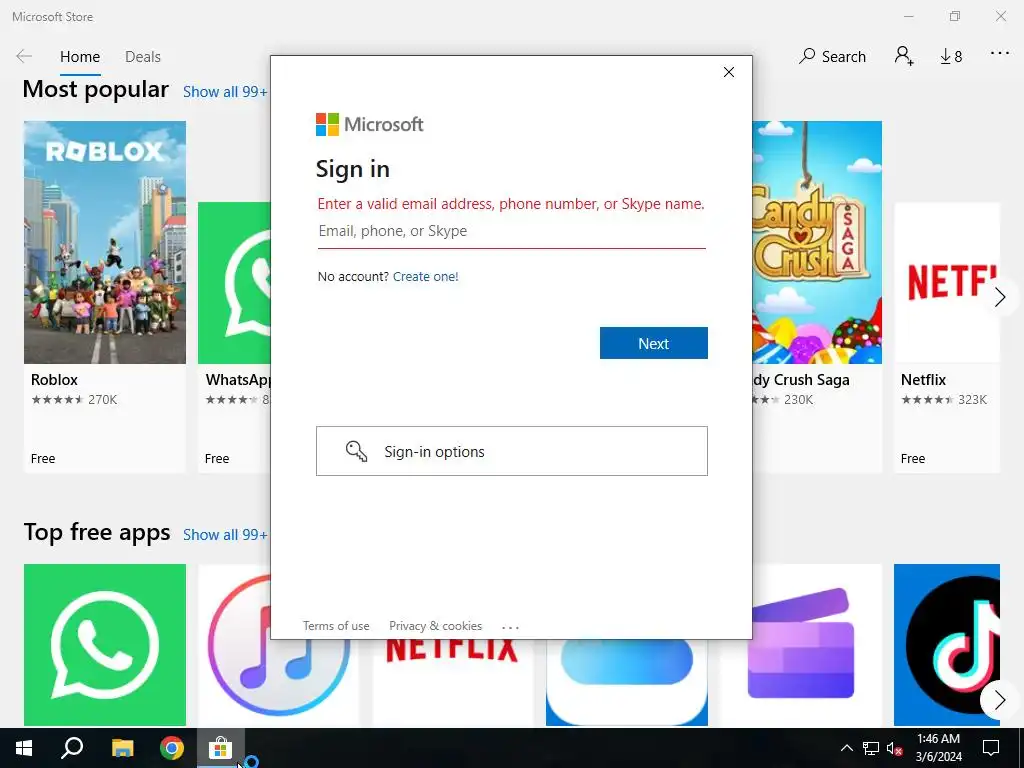Switch to the Home tab
This screenshot has width=1024, height=768.
click(80, 57)
